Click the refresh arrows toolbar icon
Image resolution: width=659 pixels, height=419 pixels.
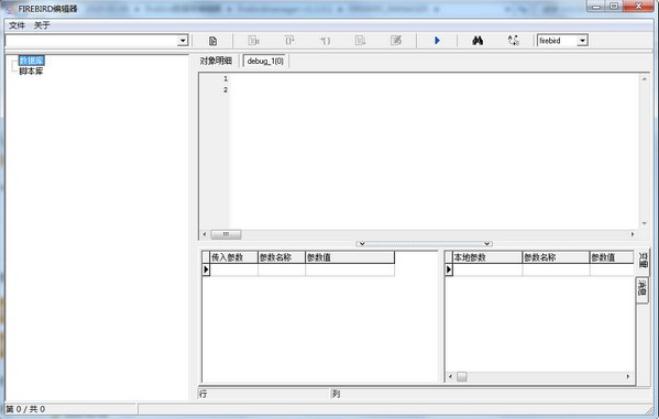tap(513, 41)
